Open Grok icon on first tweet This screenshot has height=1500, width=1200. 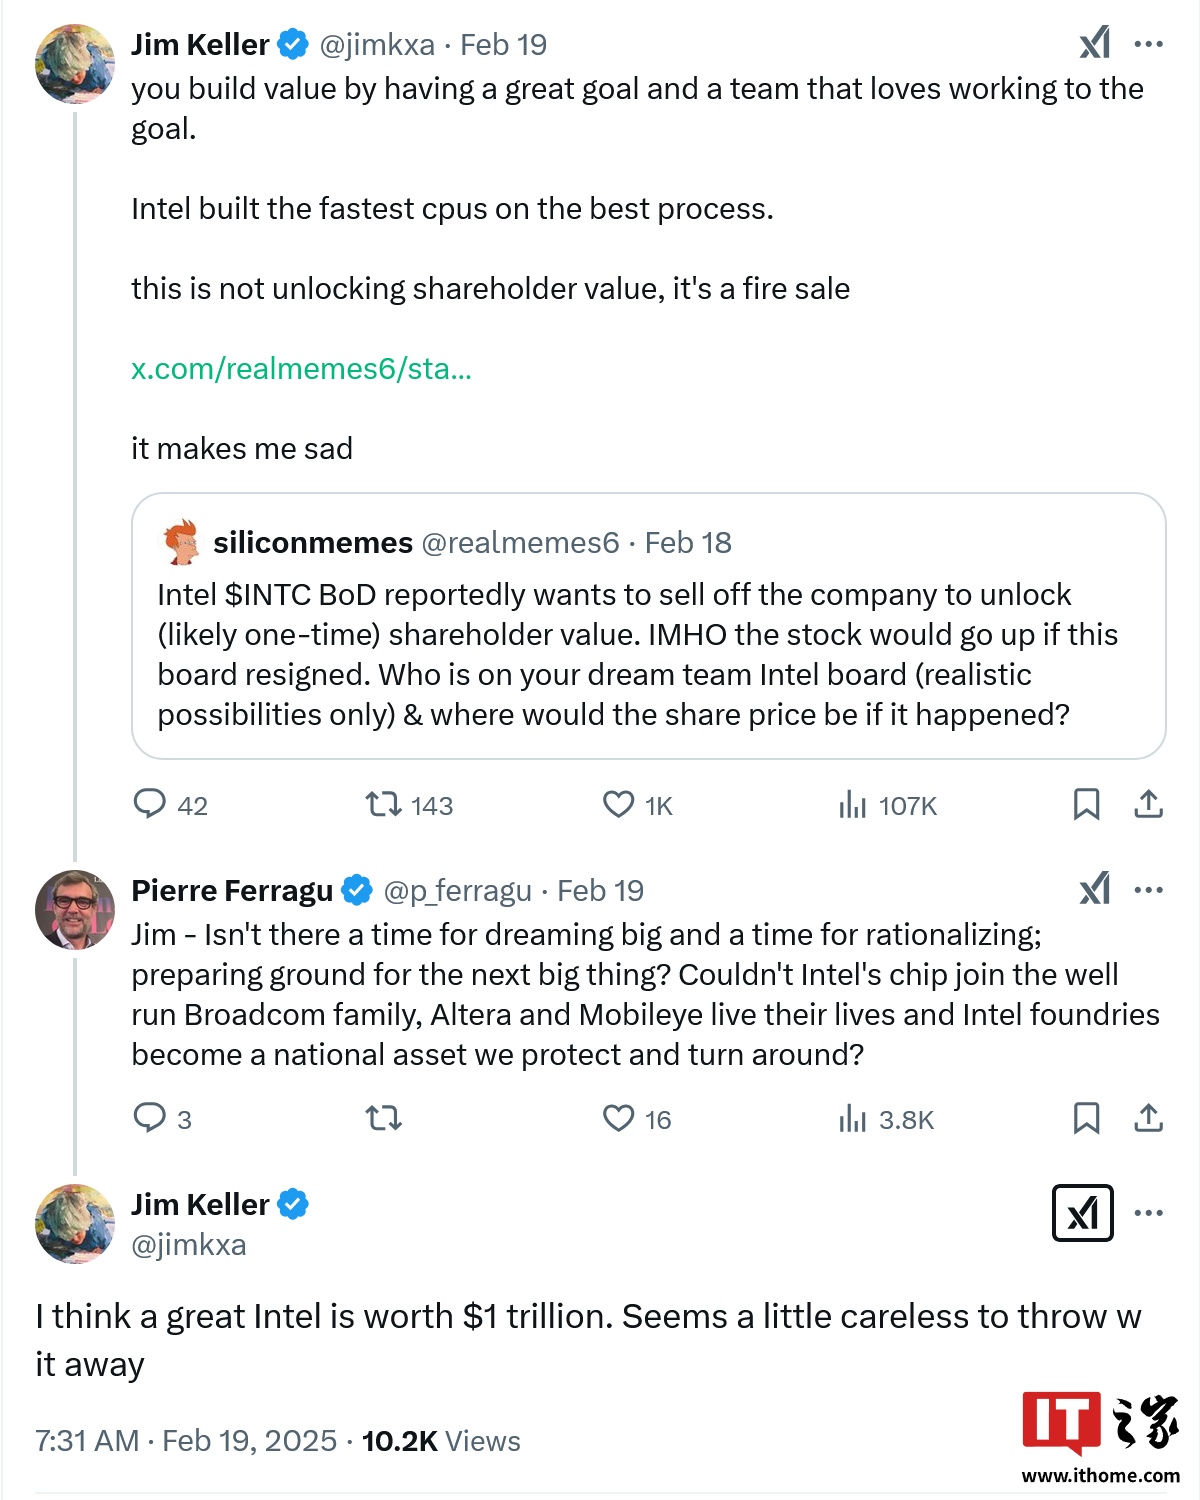(1095, 44)
